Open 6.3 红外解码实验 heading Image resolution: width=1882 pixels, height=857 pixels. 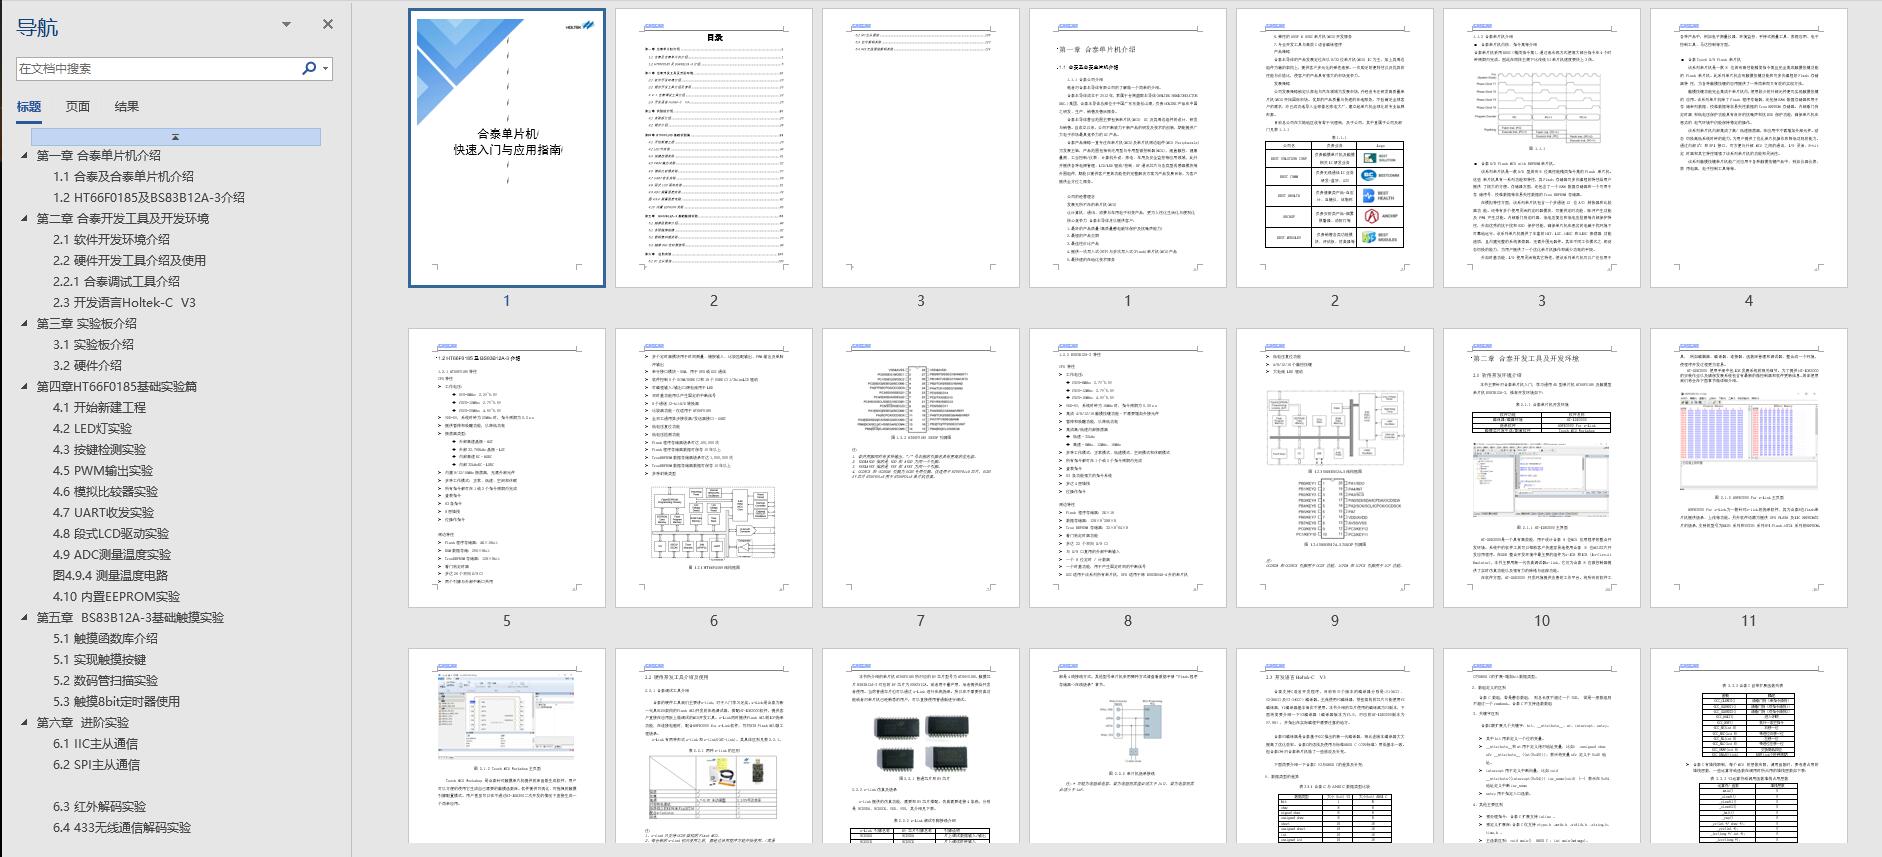99,806
